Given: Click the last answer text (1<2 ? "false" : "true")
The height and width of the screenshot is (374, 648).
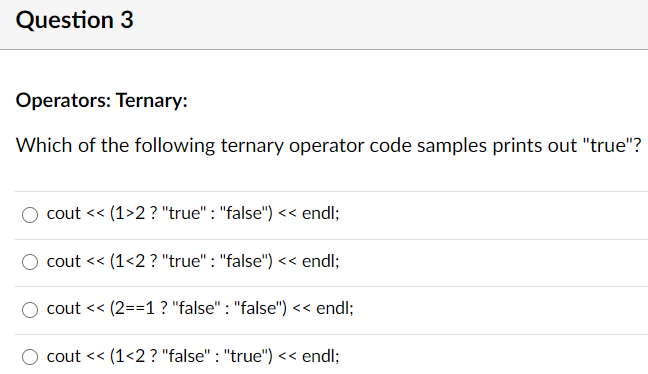Looking at the screenshot, I should 193,356.
